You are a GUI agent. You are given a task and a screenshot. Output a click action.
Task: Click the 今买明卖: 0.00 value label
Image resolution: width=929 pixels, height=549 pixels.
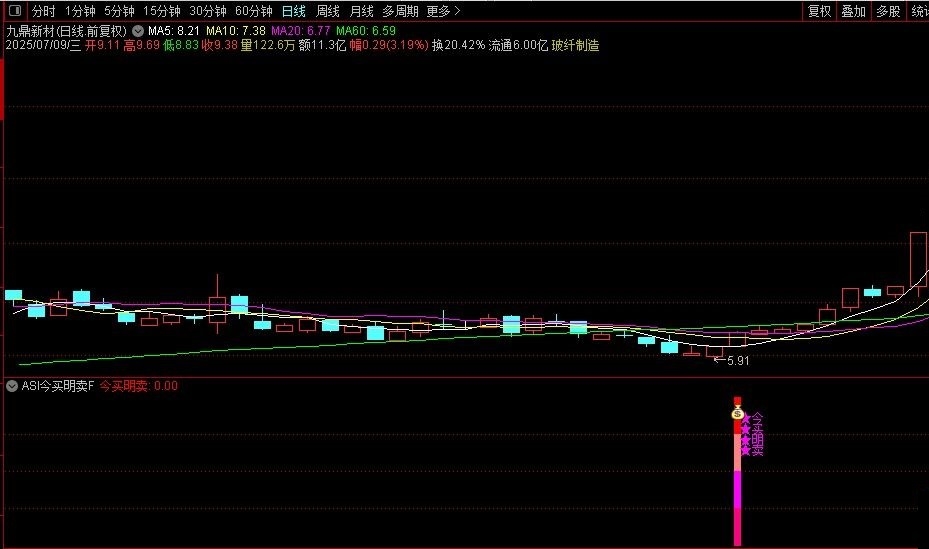pyautogui.click(x=139, y=386)
